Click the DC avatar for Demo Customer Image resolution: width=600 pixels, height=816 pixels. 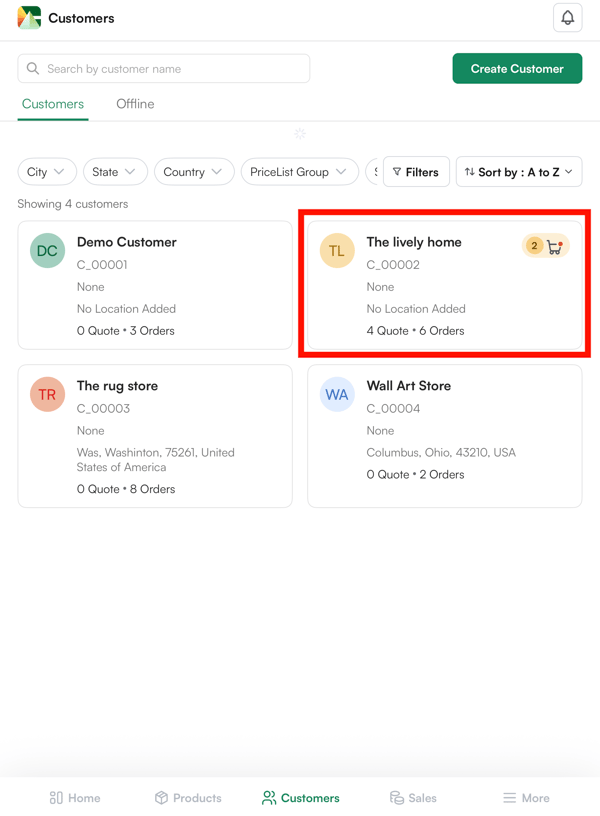47,251
